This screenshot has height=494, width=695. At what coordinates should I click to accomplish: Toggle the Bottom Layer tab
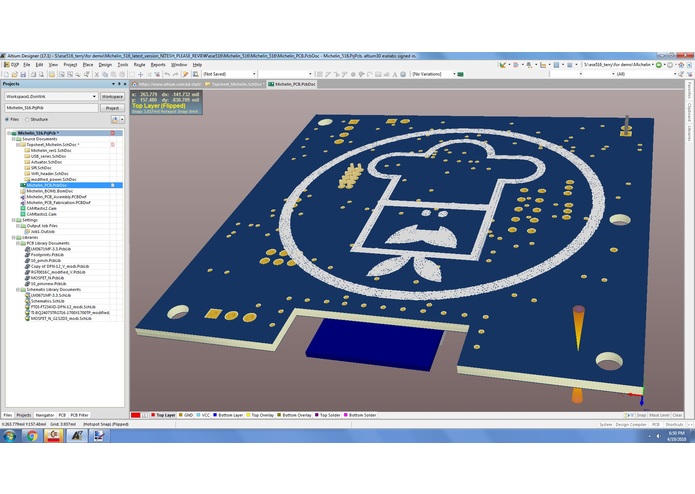click(x=228, y=415)
